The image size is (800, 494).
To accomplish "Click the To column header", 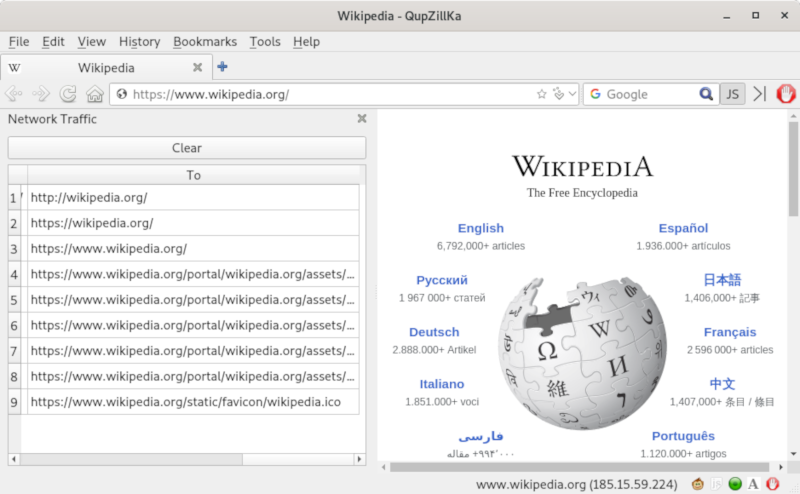I will click(x=193, y=175).
